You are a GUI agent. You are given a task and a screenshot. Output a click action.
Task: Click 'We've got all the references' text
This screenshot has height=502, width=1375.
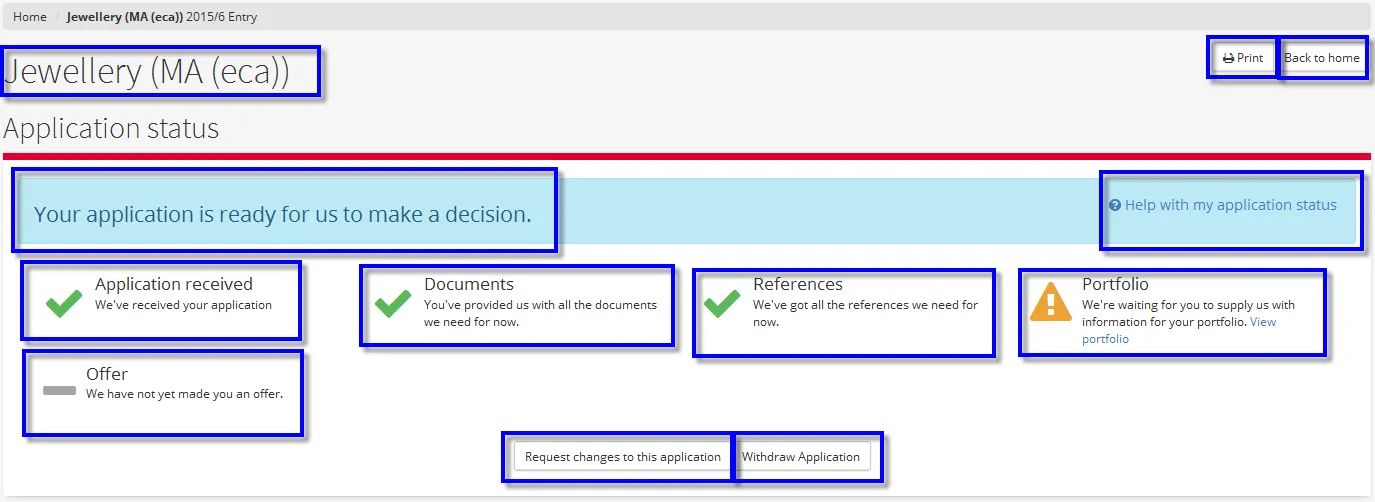point(865,313)
